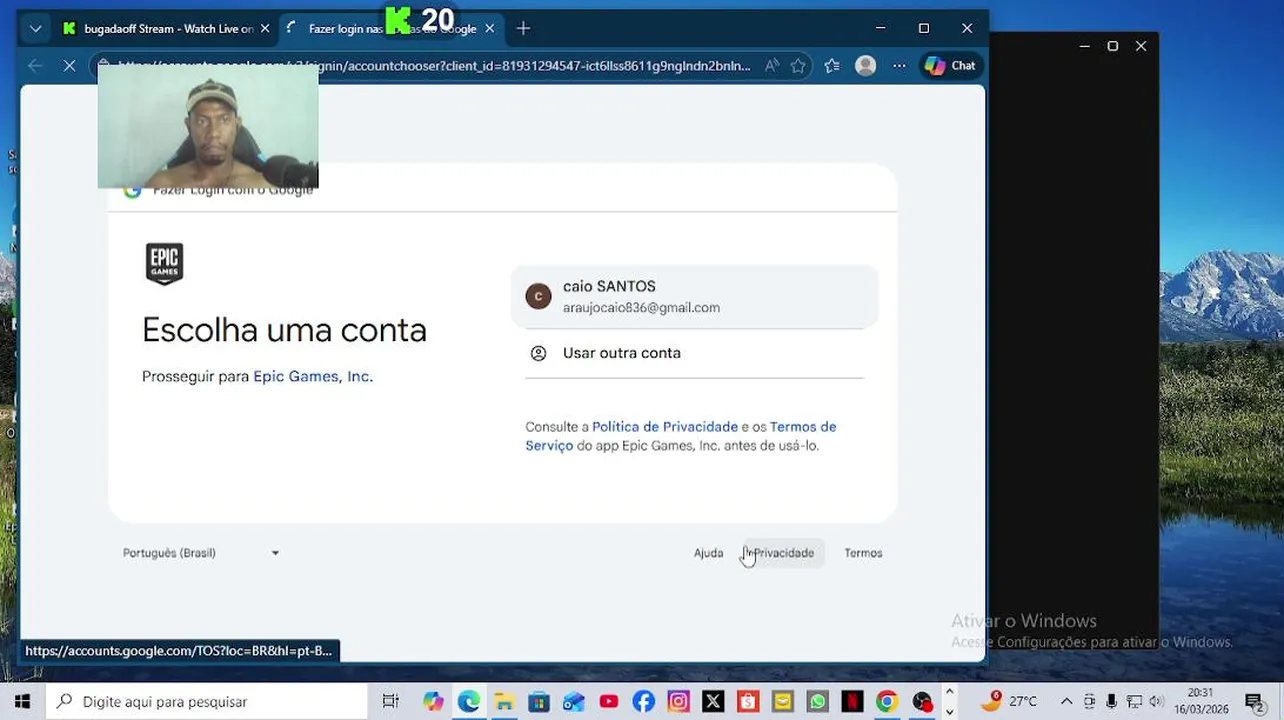Open X (Twitter) taskbar icon

(713, 702)
